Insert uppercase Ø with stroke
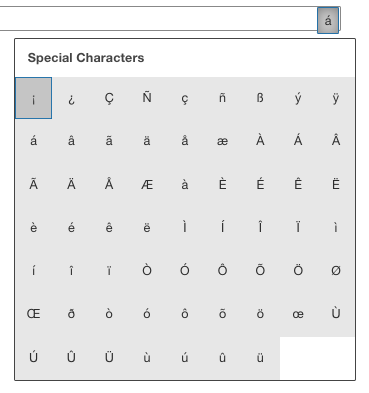The image size is (369, 393). 336,271
